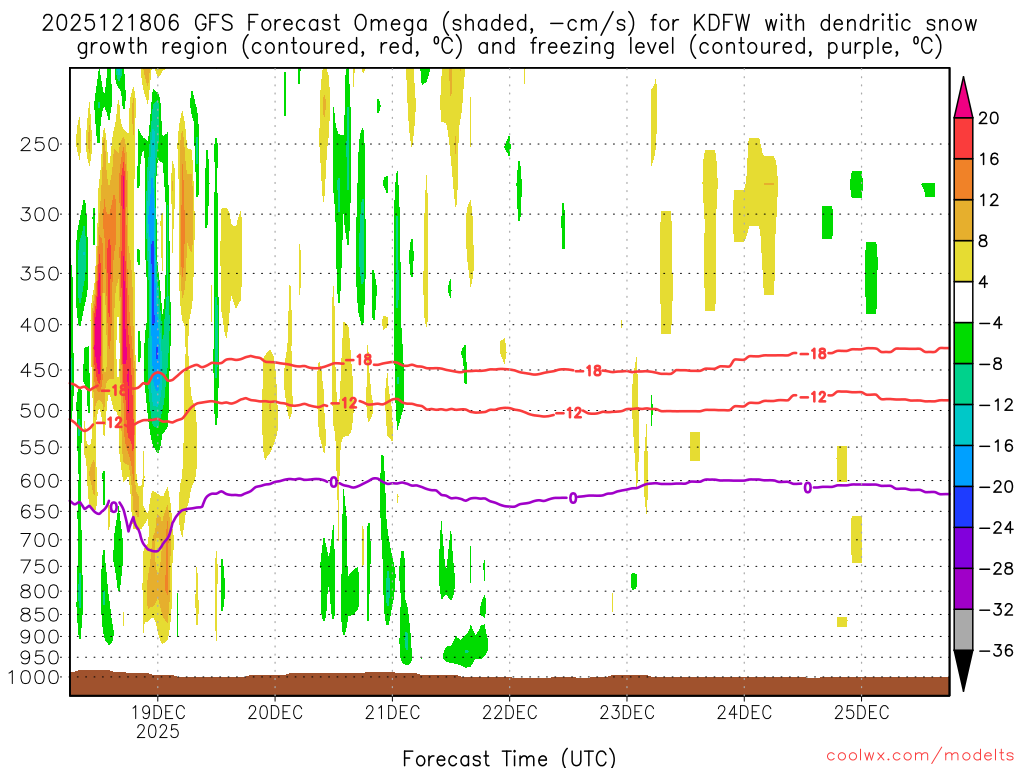1024x768 pixels.
Task: Click the 350 pressure level label
Action: (x=39, y=274)
